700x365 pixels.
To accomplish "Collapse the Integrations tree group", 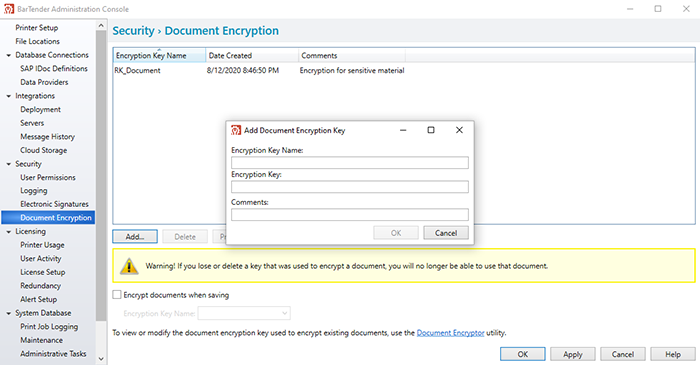I will pos(8,96).
